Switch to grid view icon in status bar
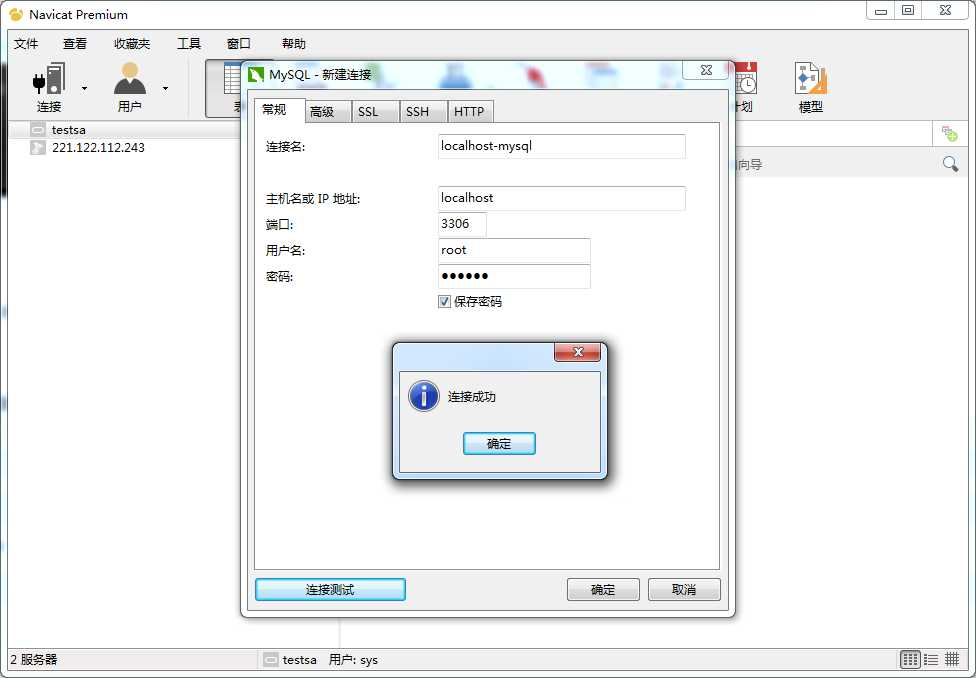This screenshot has height=678, width=976. click(910, 659)
